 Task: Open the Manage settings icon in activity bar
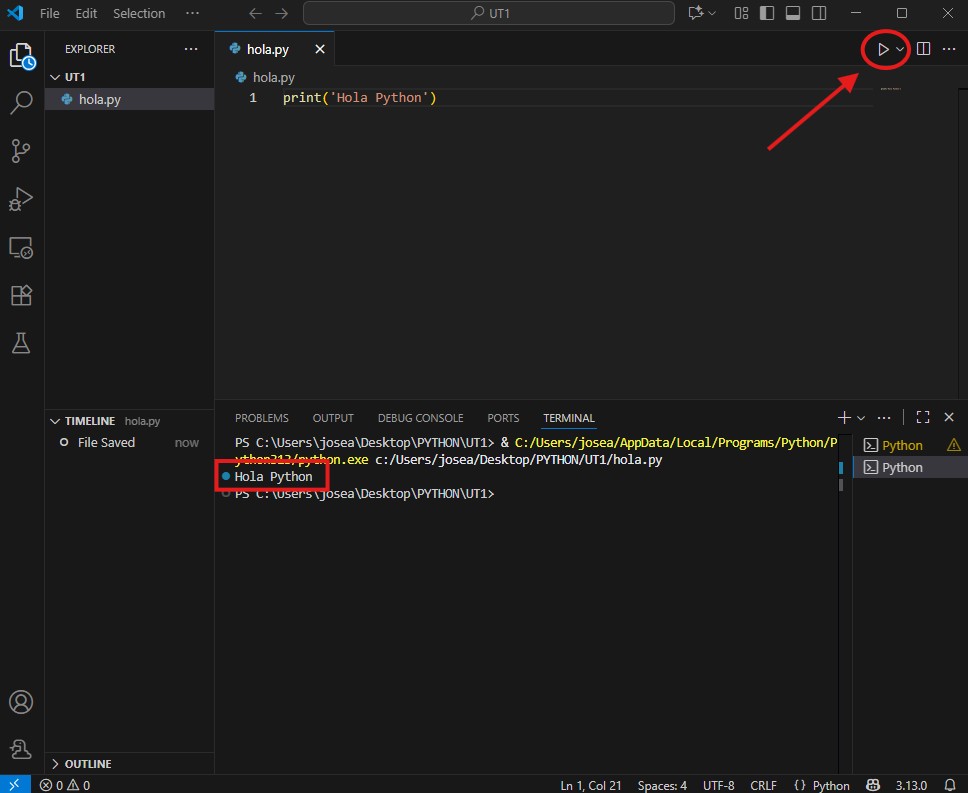click(22, 749)
